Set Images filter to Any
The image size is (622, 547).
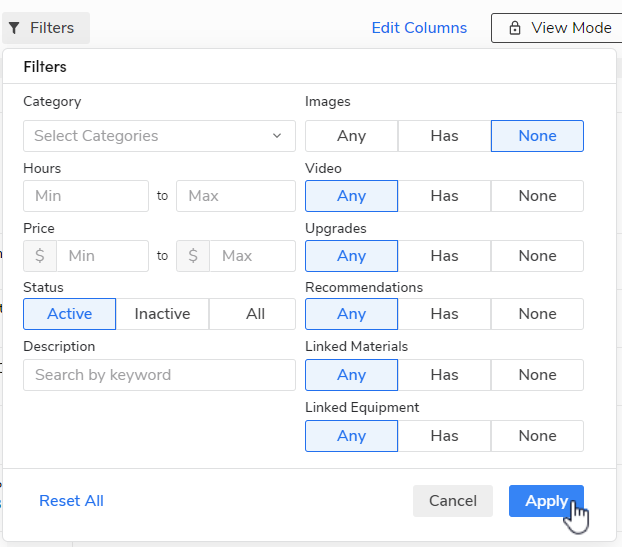351,136
